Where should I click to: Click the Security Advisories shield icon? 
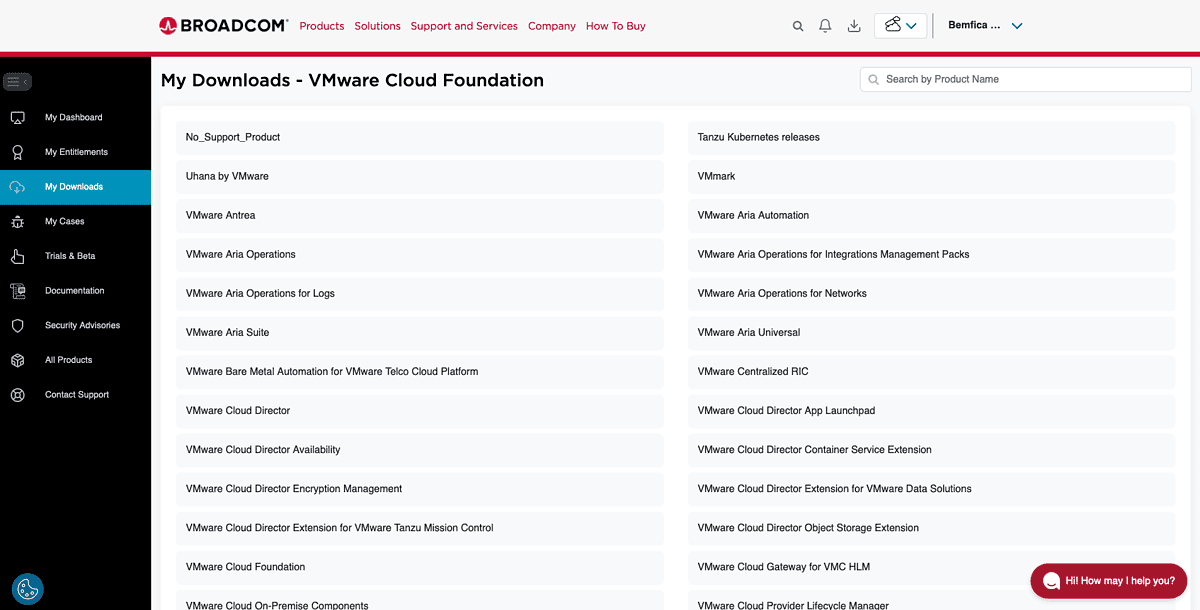pos(16,324)
